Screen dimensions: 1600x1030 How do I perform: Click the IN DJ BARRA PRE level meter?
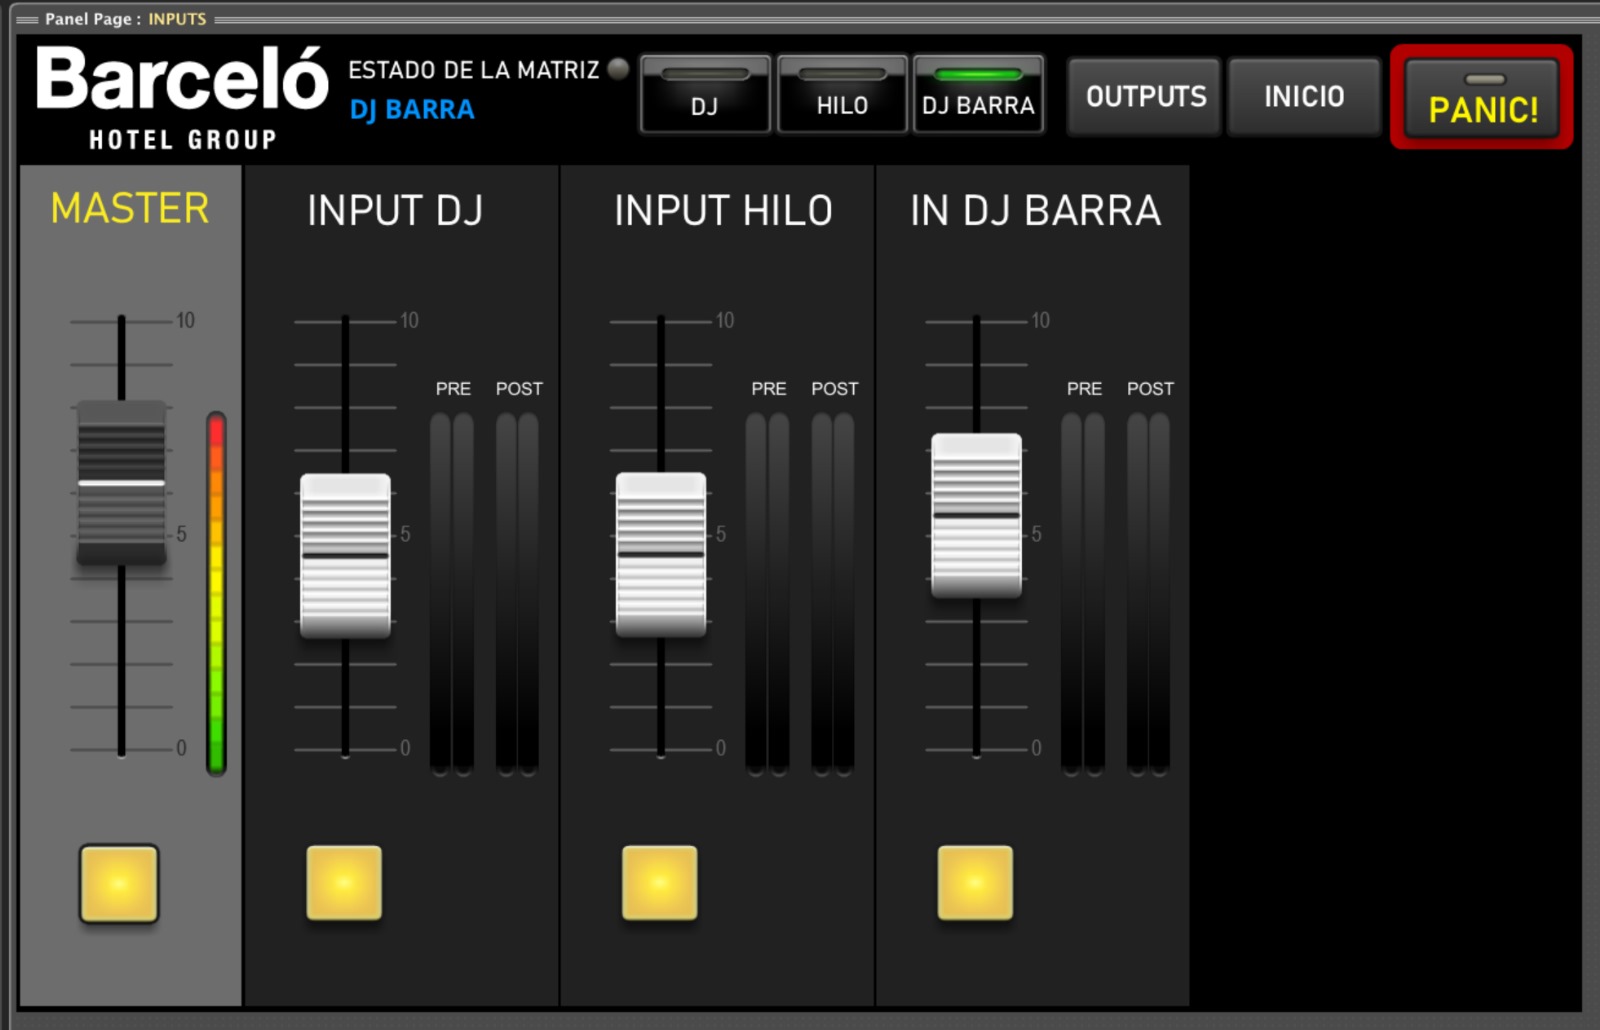1083,593
